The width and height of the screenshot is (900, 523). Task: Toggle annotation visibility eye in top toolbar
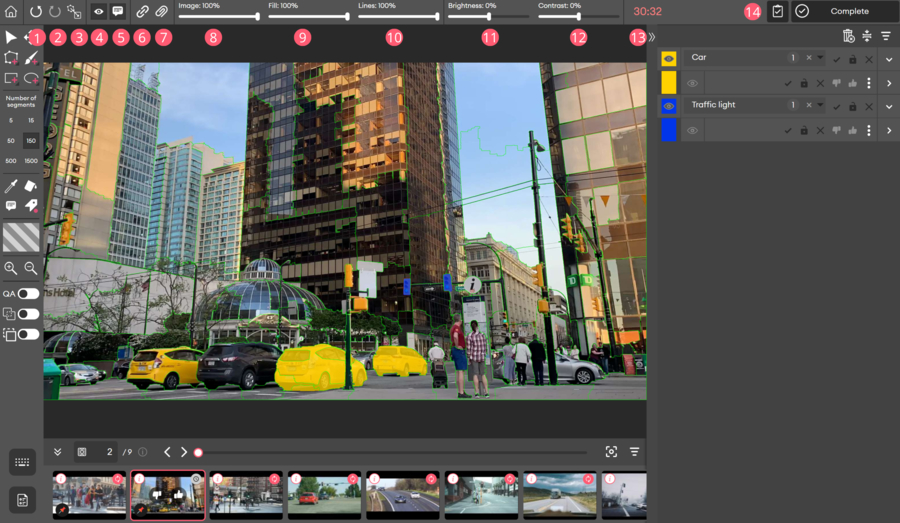[99, 11]
